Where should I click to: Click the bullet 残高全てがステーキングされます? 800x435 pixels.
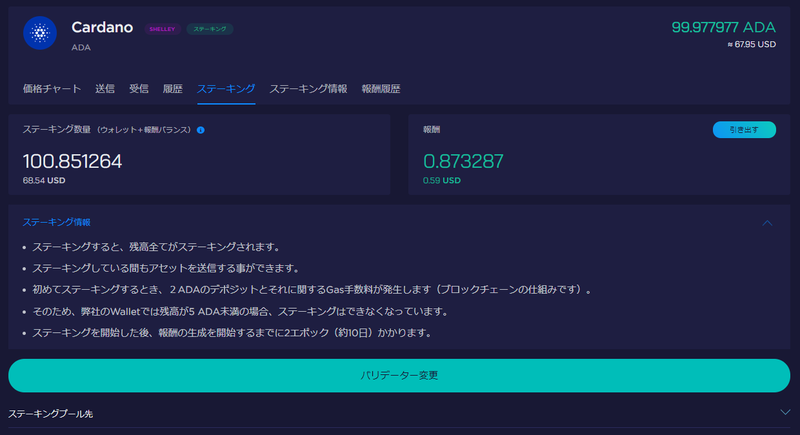(x=157, y=247)
